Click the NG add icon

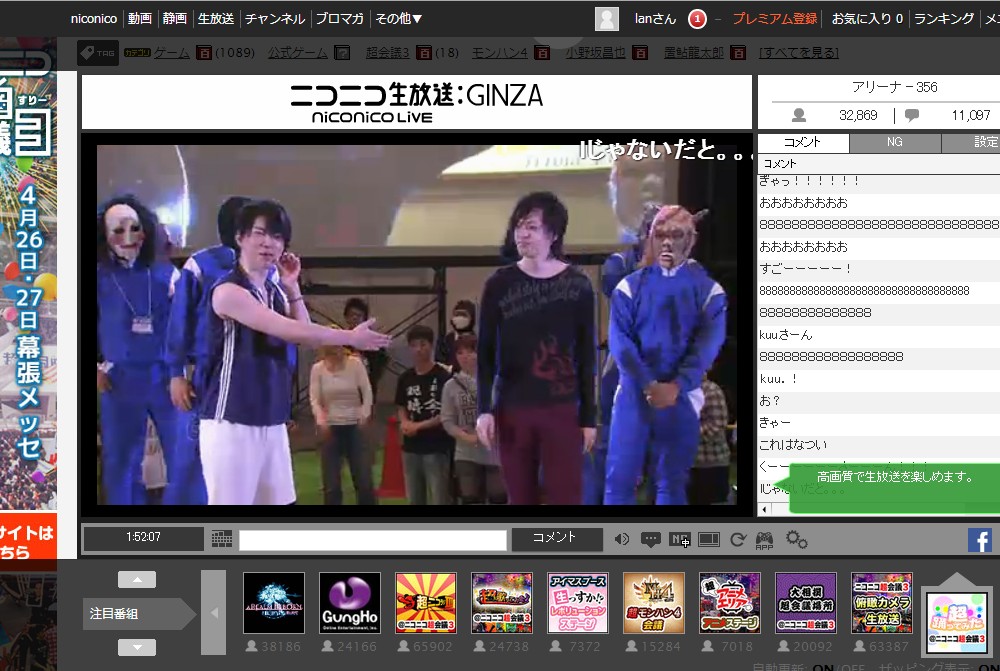[x=680, y=540]
